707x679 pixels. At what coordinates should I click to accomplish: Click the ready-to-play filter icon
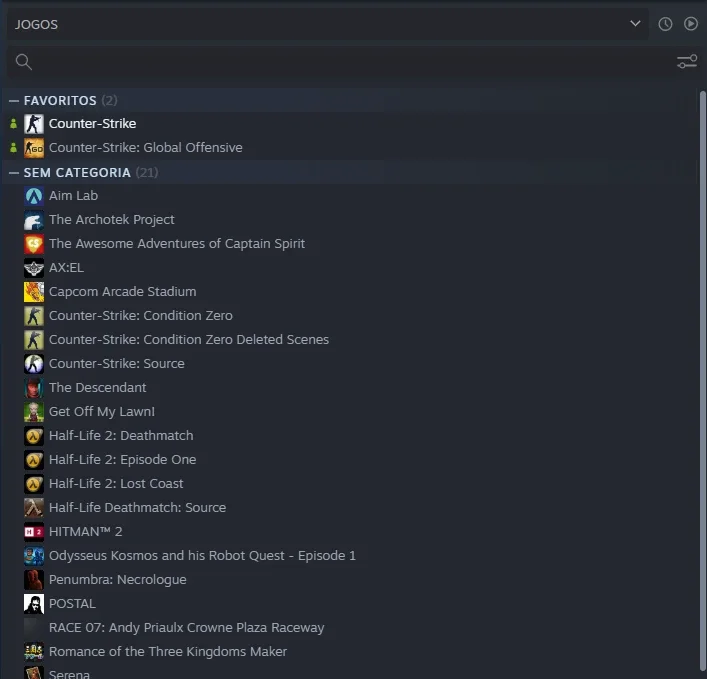(691, 24)
